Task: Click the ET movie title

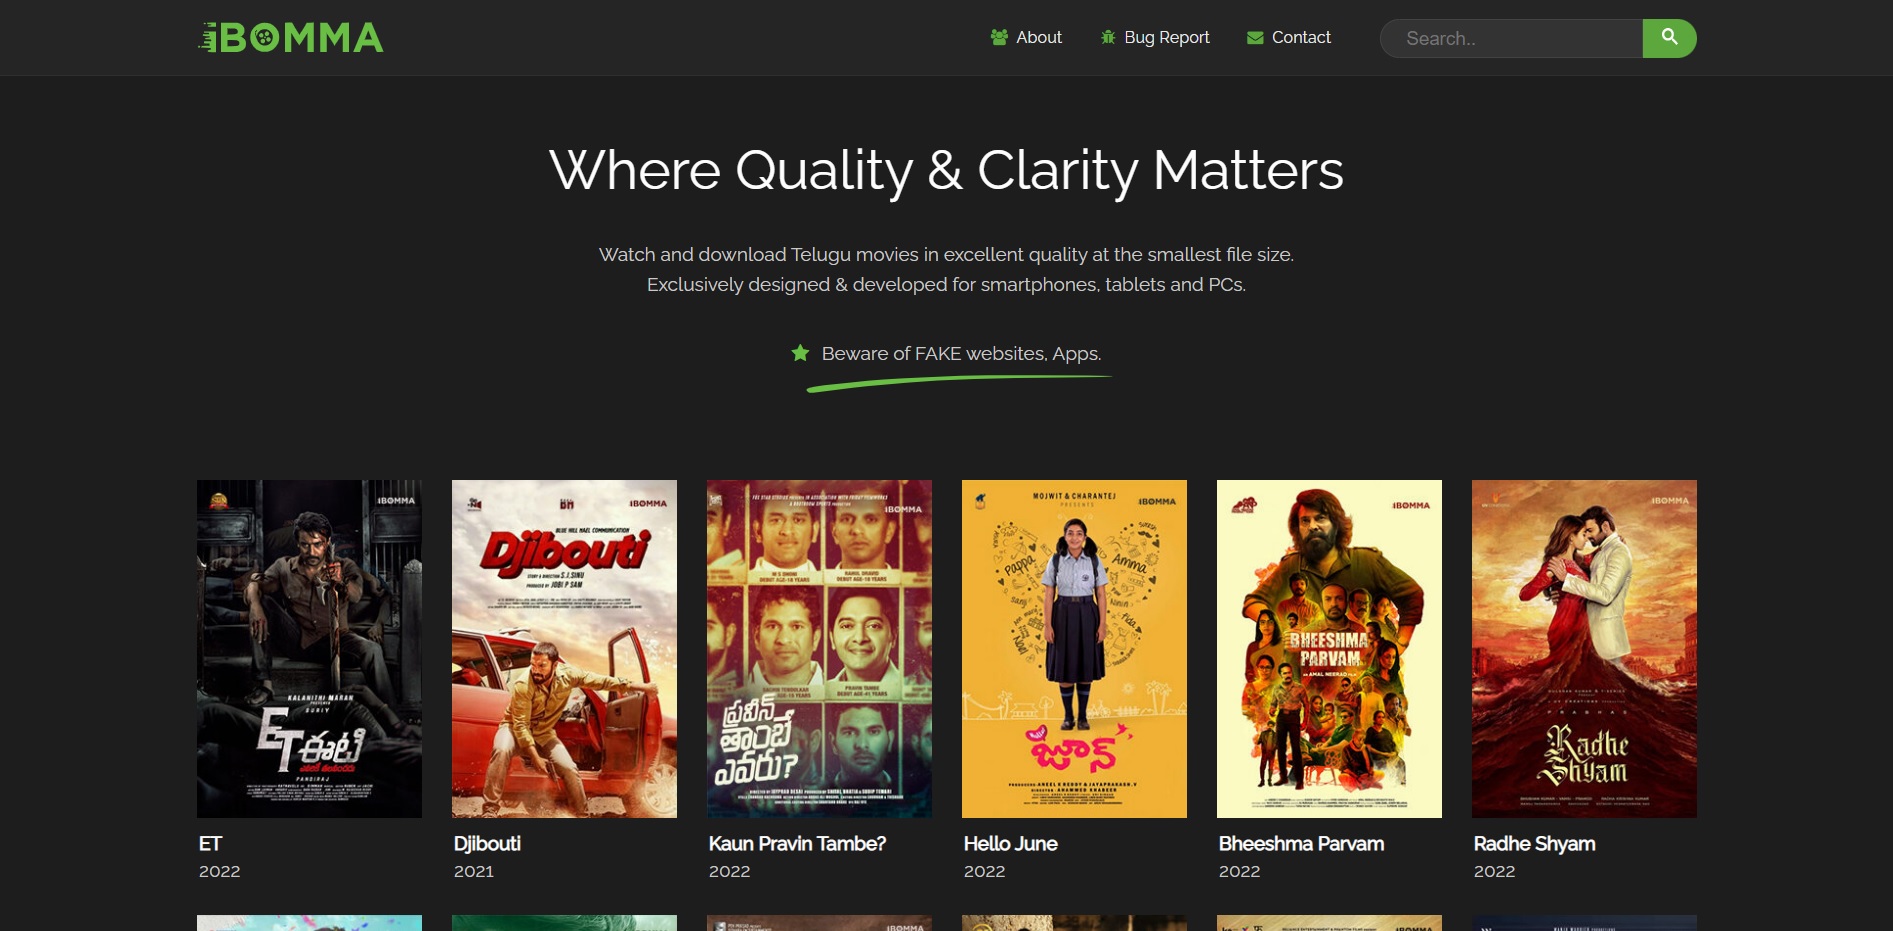Action: pyautogui.click(x=210, y=843)
